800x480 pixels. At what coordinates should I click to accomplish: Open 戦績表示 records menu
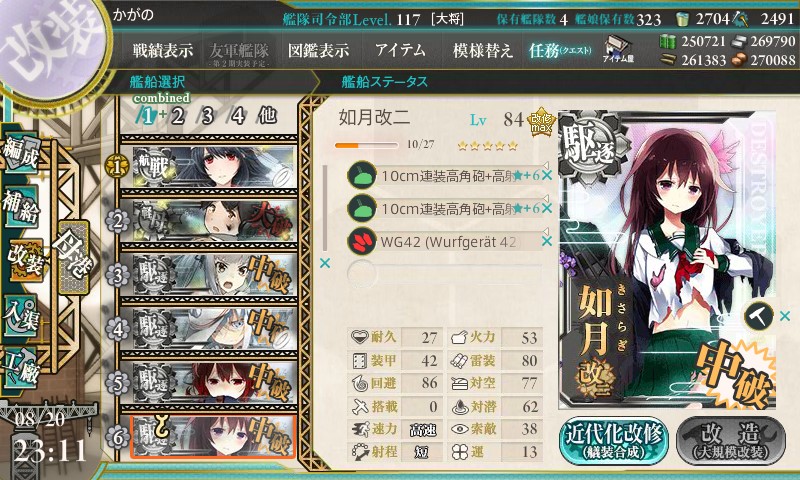click(163, 50)
